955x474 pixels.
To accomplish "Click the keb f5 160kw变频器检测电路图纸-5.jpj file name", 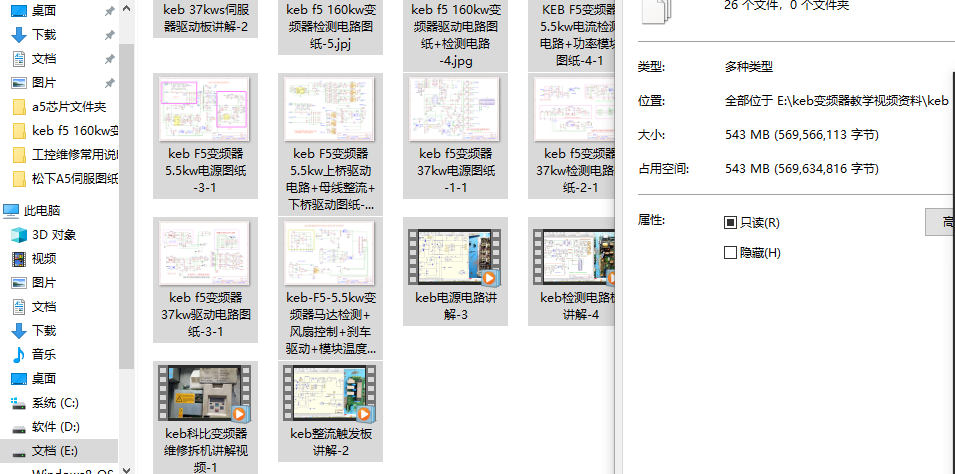I will 331,27.
